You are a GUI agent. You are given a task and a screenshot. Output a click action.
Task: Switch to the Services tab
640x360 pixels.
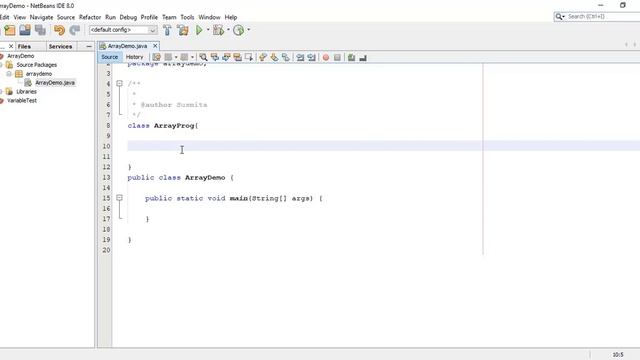click(x=60, y=47)
